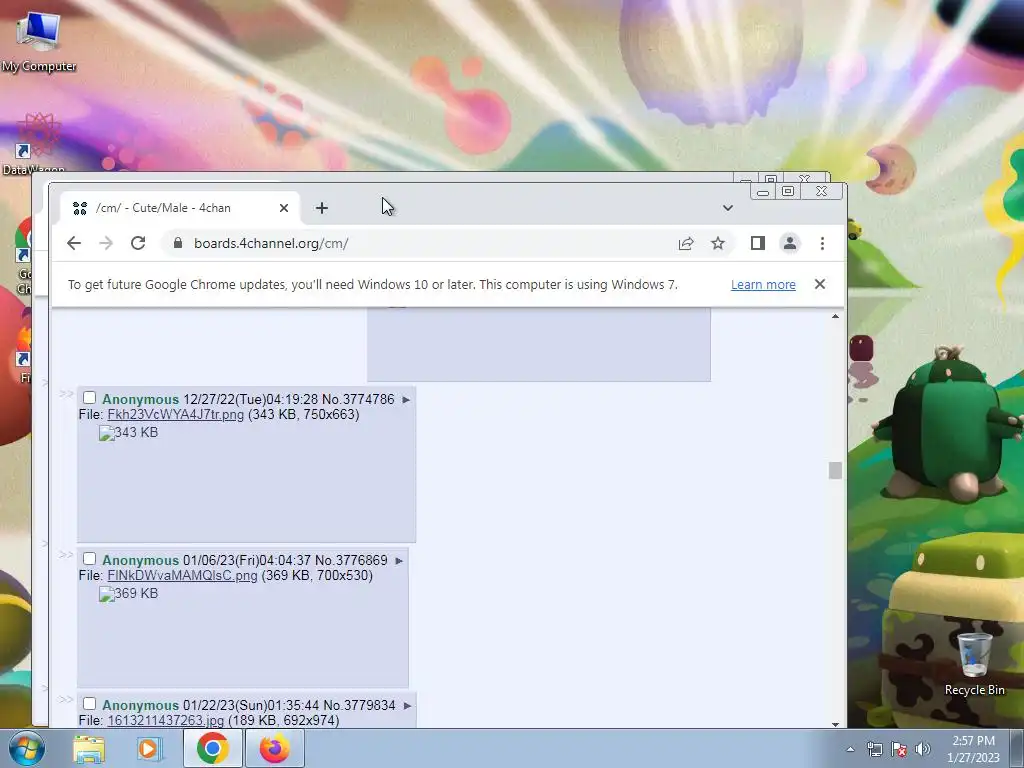This screenshot has height=768, width=1024.
Task: Open file Fkh23VcWYA4J7tr.png link
Action: pos(176,415)
